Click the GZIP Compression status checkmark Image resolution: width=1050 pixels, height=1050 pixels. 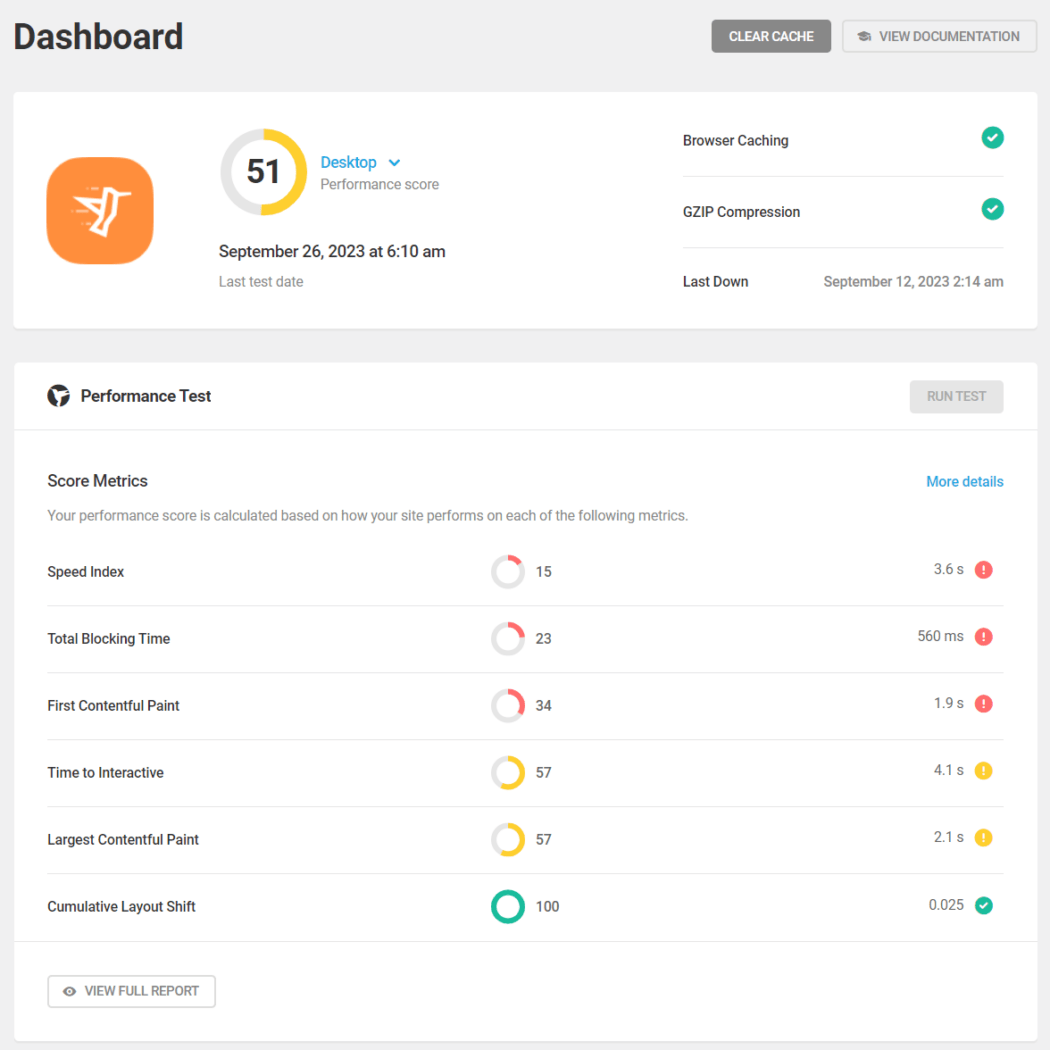pyautogui.click(x=992, y=209)
